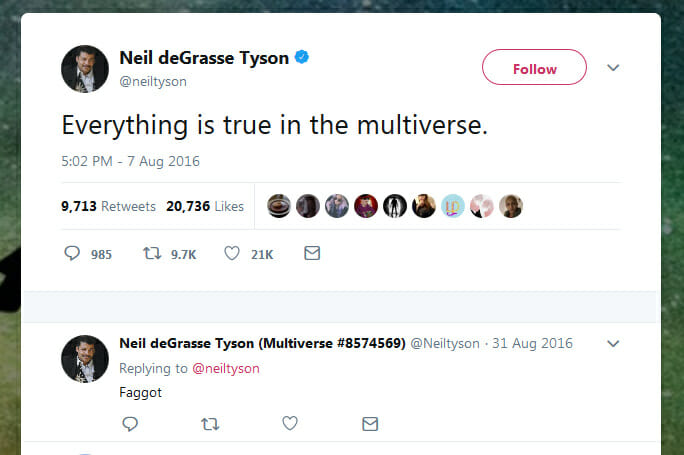Click the reply author's profile avatar
This screenshot has height=455, width=684.
tap(84, 358)
